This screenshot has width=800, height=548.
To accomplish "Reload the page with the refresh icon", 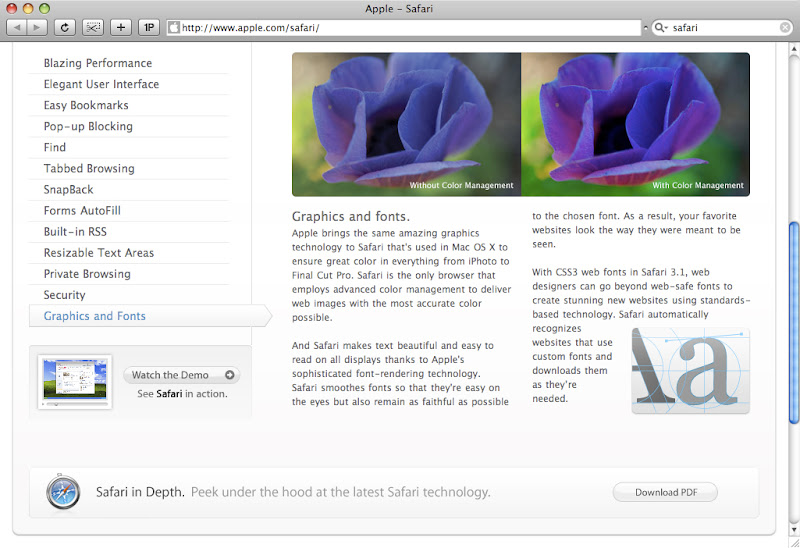I will [x=65, y=28].
